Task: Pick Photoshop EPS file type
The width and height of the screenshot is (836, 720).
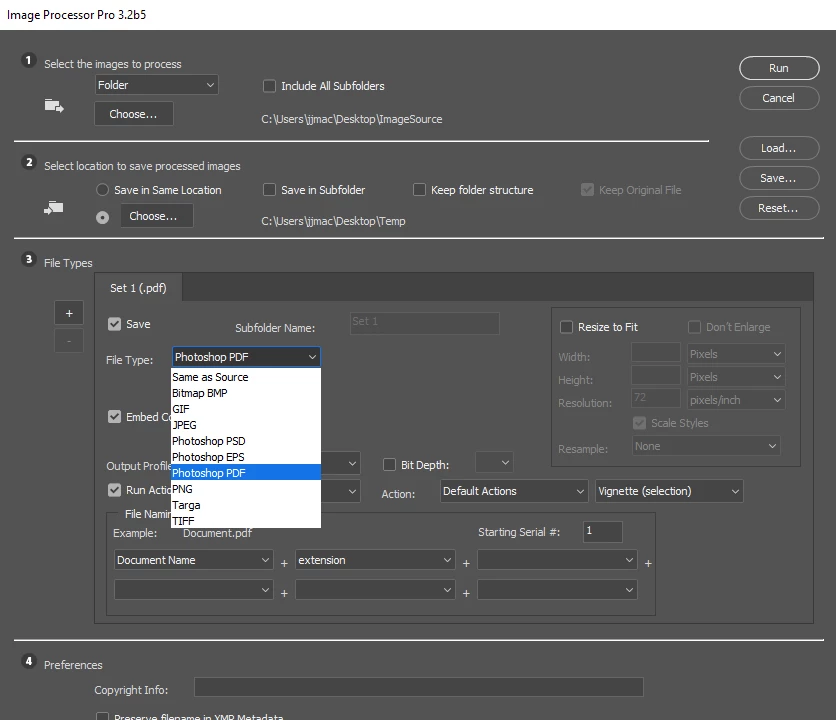Action: coord(246,457)
